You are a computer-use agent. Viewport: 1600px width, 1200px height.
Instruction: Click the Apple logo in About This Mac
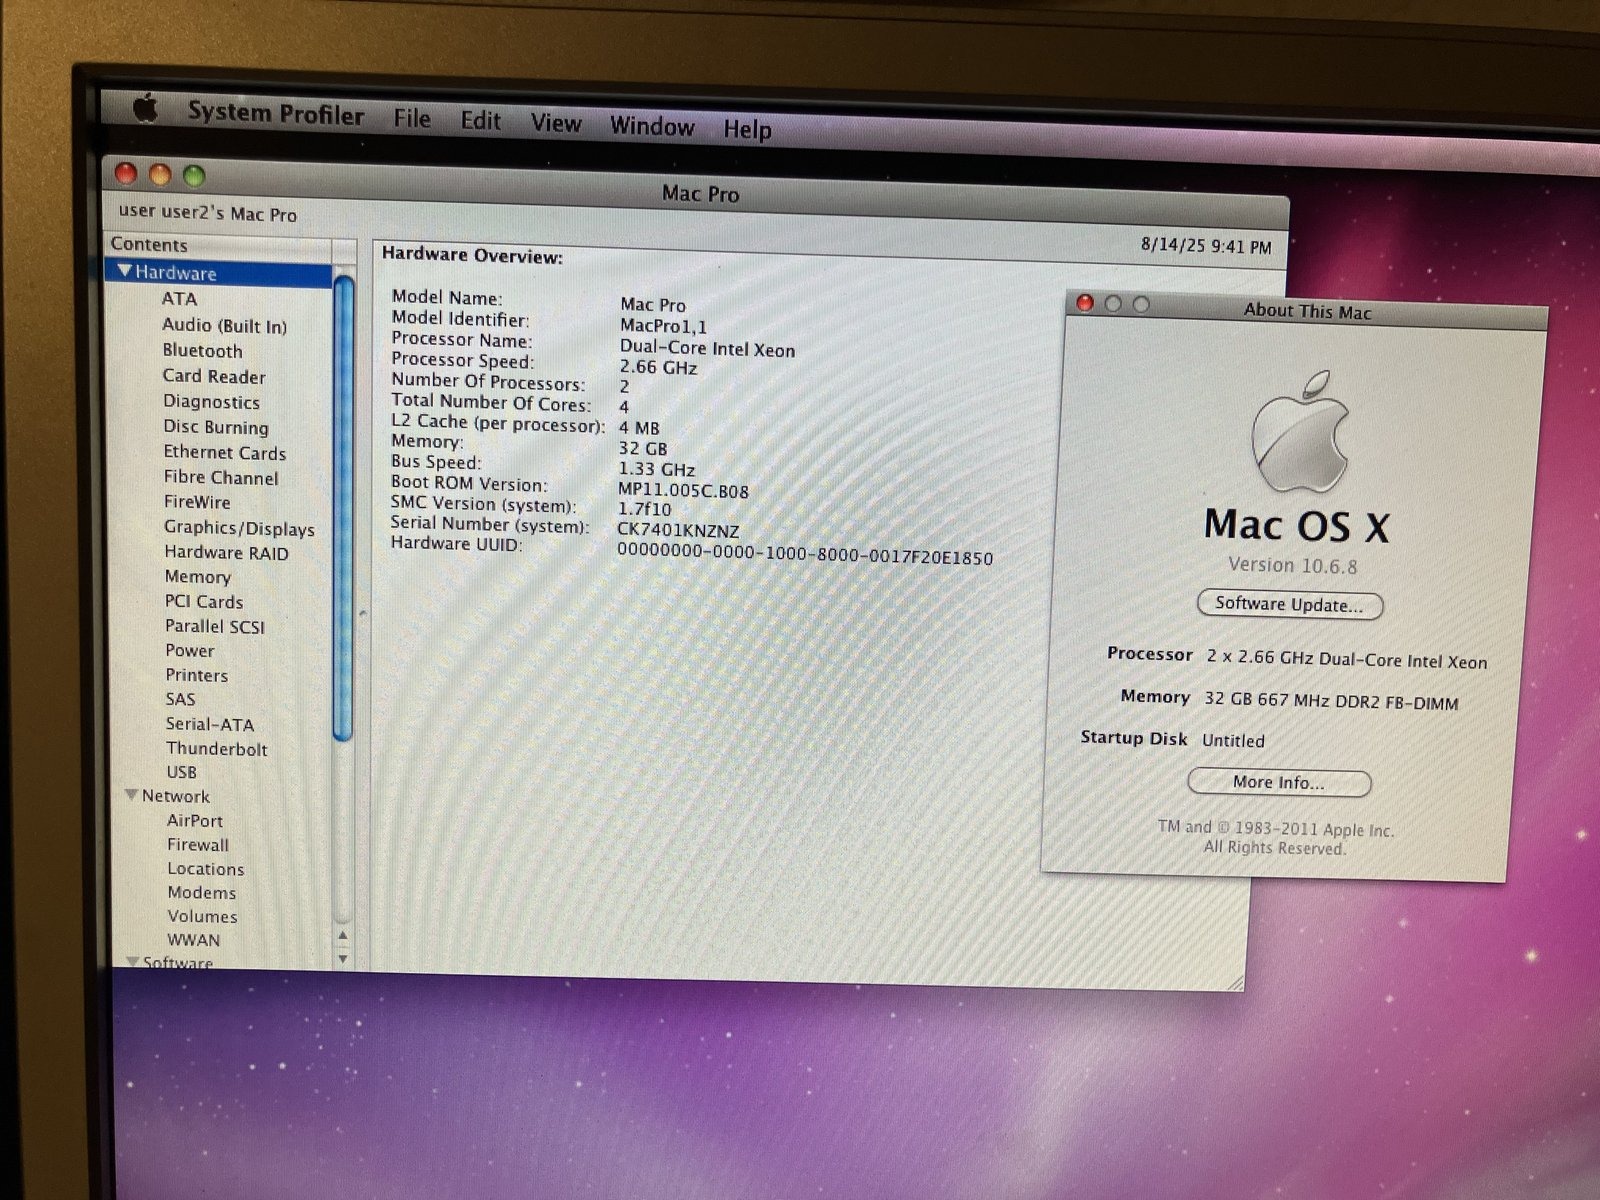[x=1300, y=432]
